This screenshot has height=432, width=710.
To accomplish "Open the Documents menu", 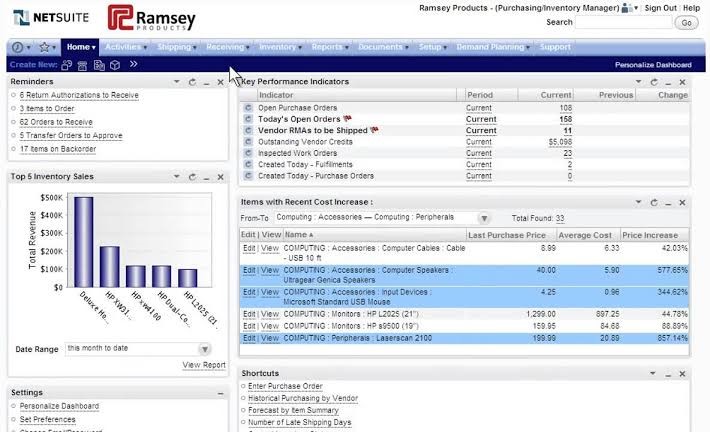I will coord(383,47).
